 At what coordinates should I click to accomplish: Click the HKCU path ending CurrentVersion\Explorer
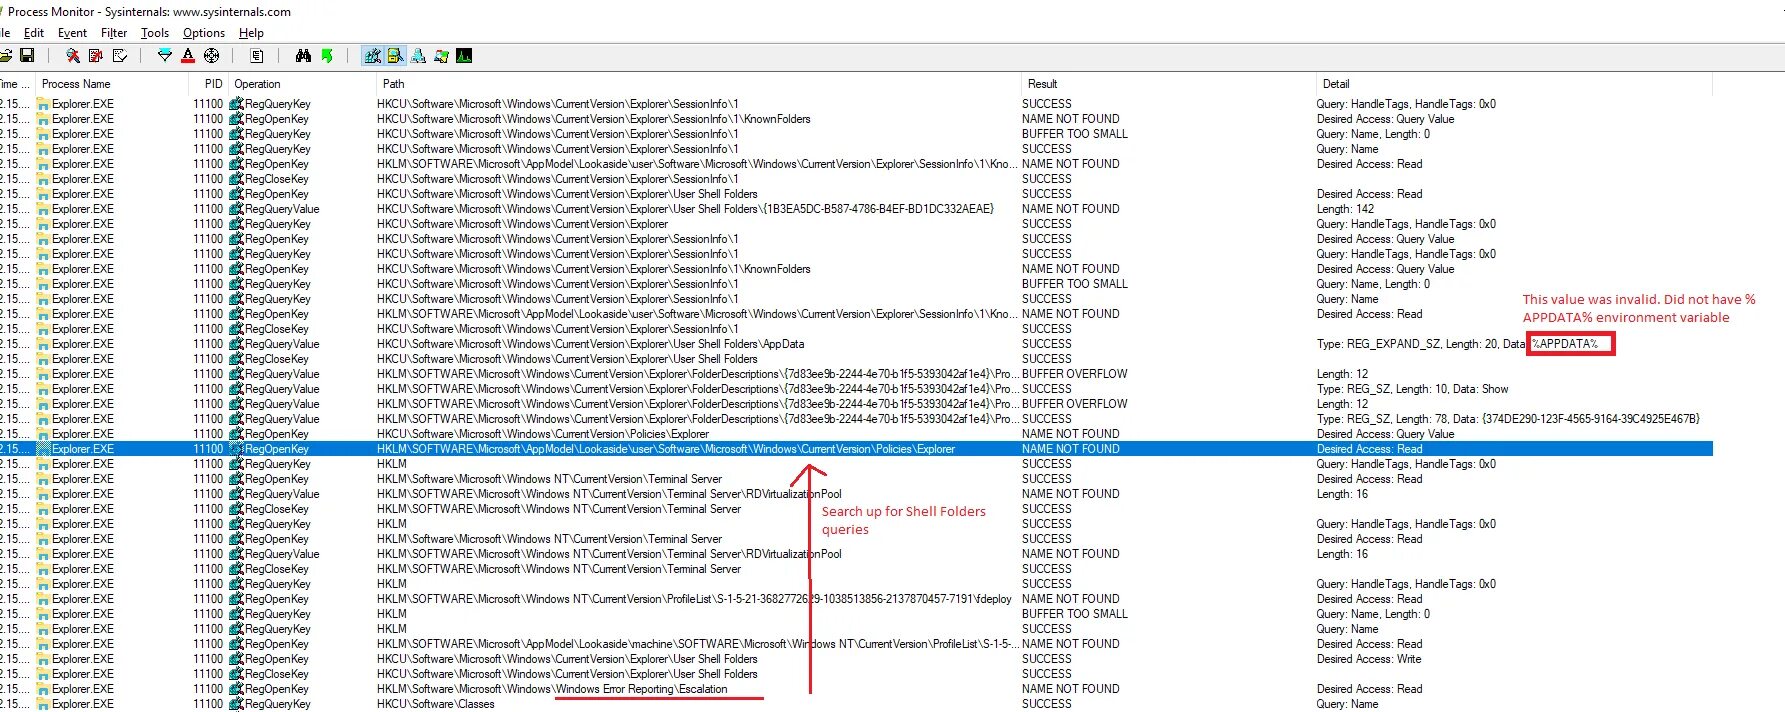point(522,224)
